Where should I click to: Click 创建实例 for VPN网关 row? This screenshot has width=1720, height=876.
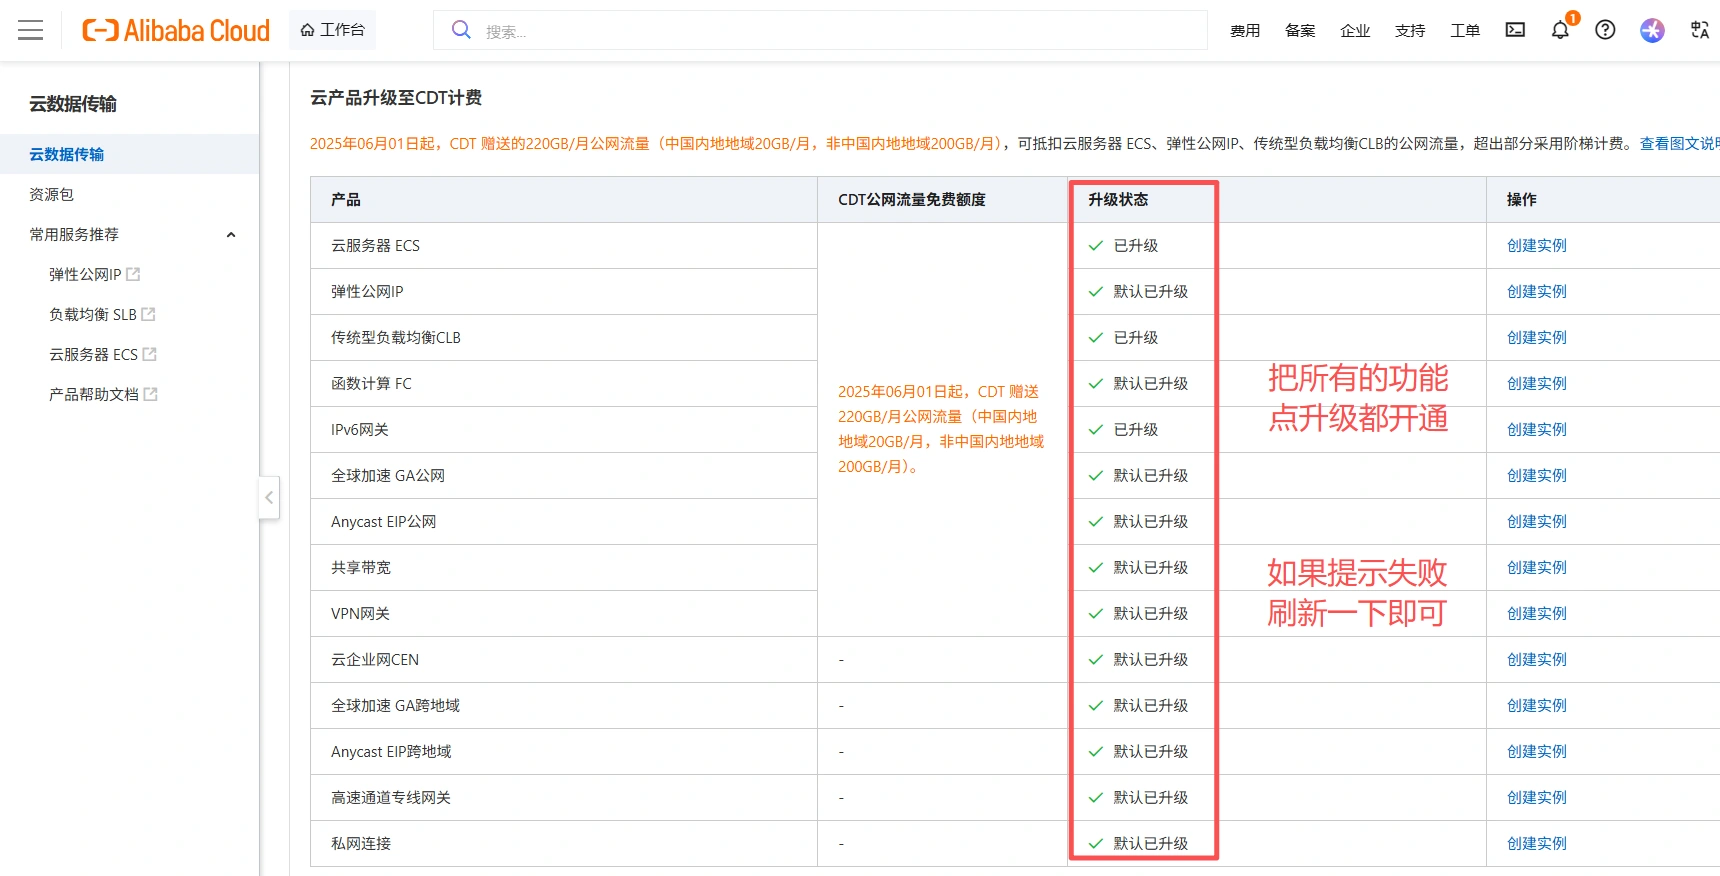[1537, 613]
